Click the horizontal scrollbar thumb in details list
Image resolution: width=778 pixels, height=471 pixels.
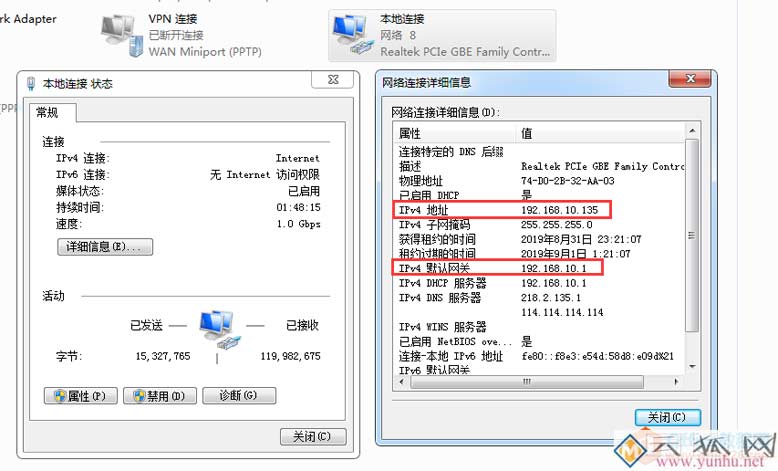(x=527, y=382)
